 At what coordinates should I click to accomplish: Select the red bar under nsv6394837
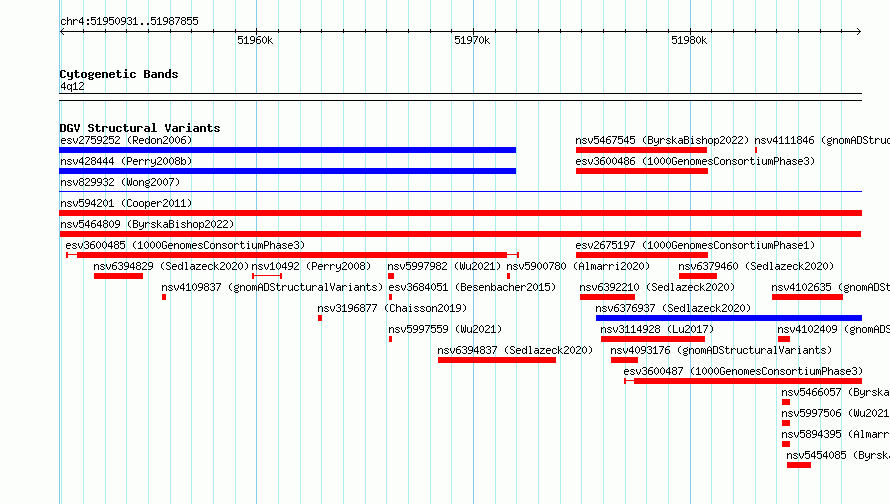497,360
